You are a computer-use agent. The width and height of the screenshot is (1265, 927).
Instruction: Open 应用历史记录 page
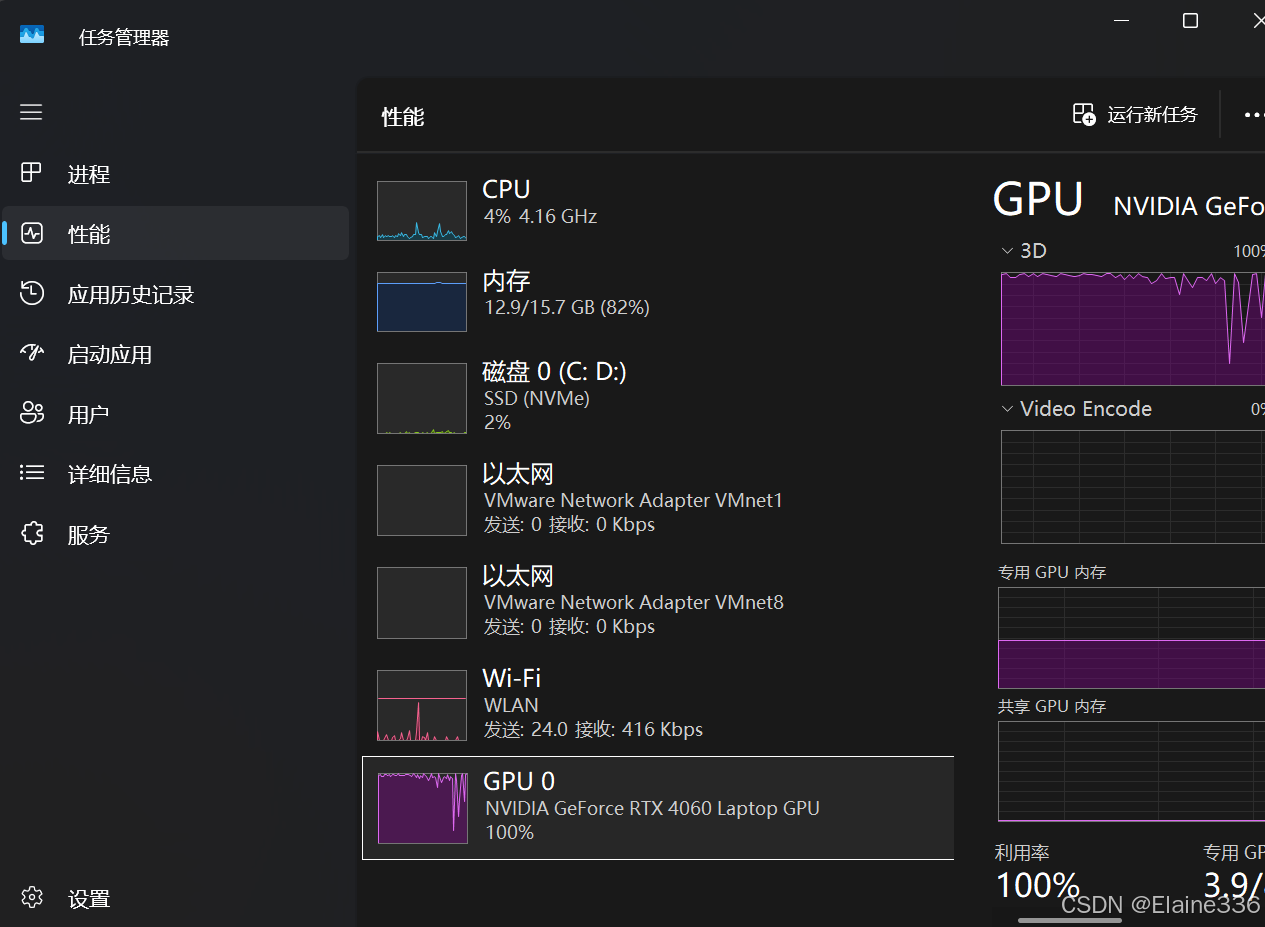coord(175,294)
